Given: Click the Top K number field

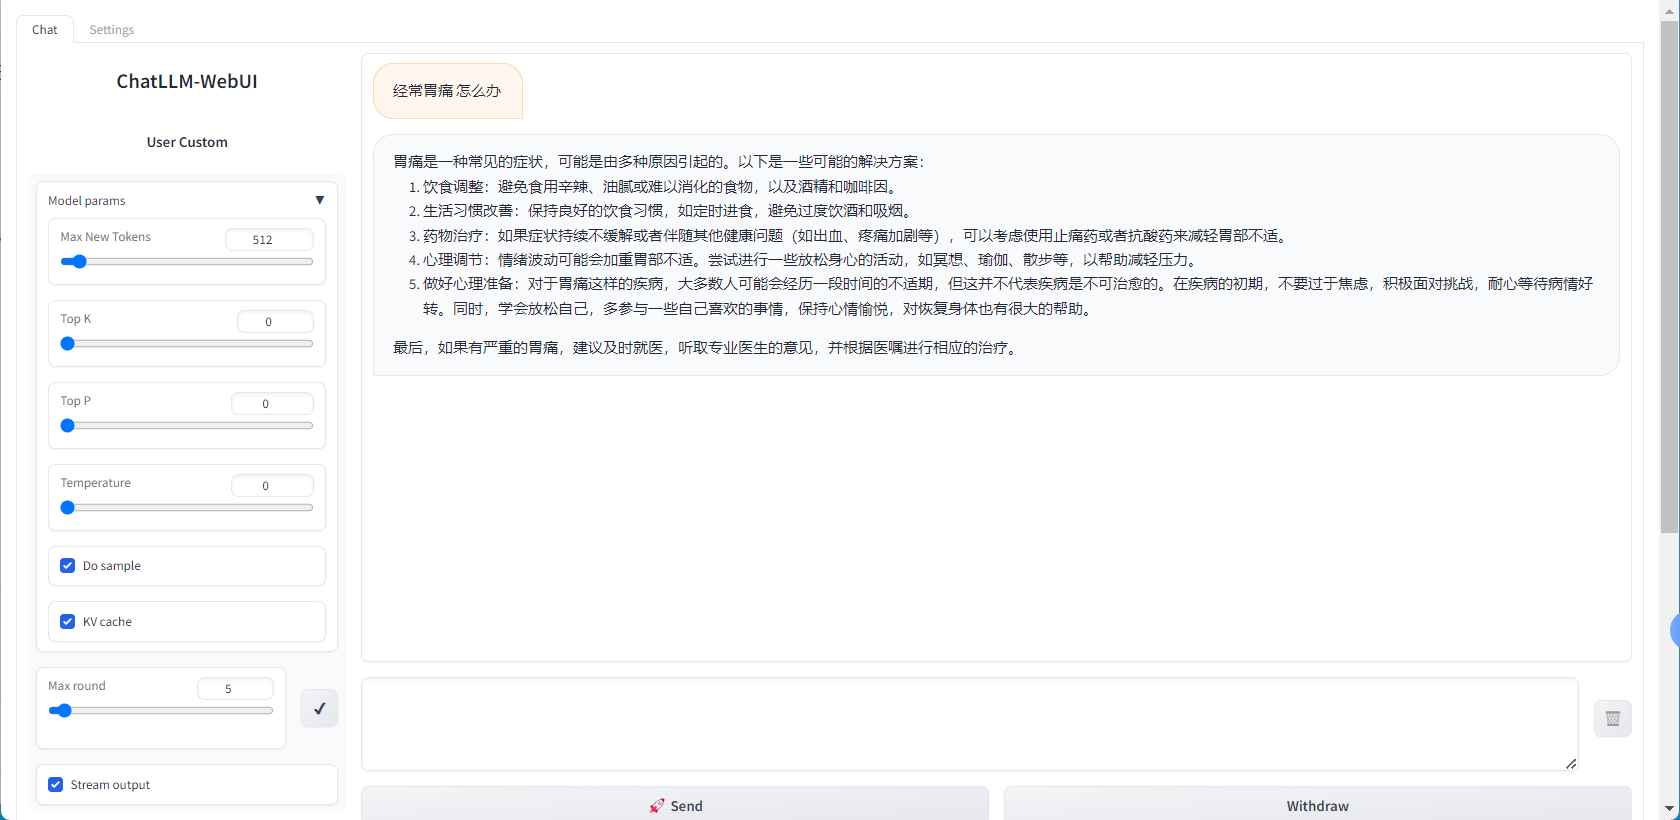Looking at the screenshot, I should click(x=275, y=322).
